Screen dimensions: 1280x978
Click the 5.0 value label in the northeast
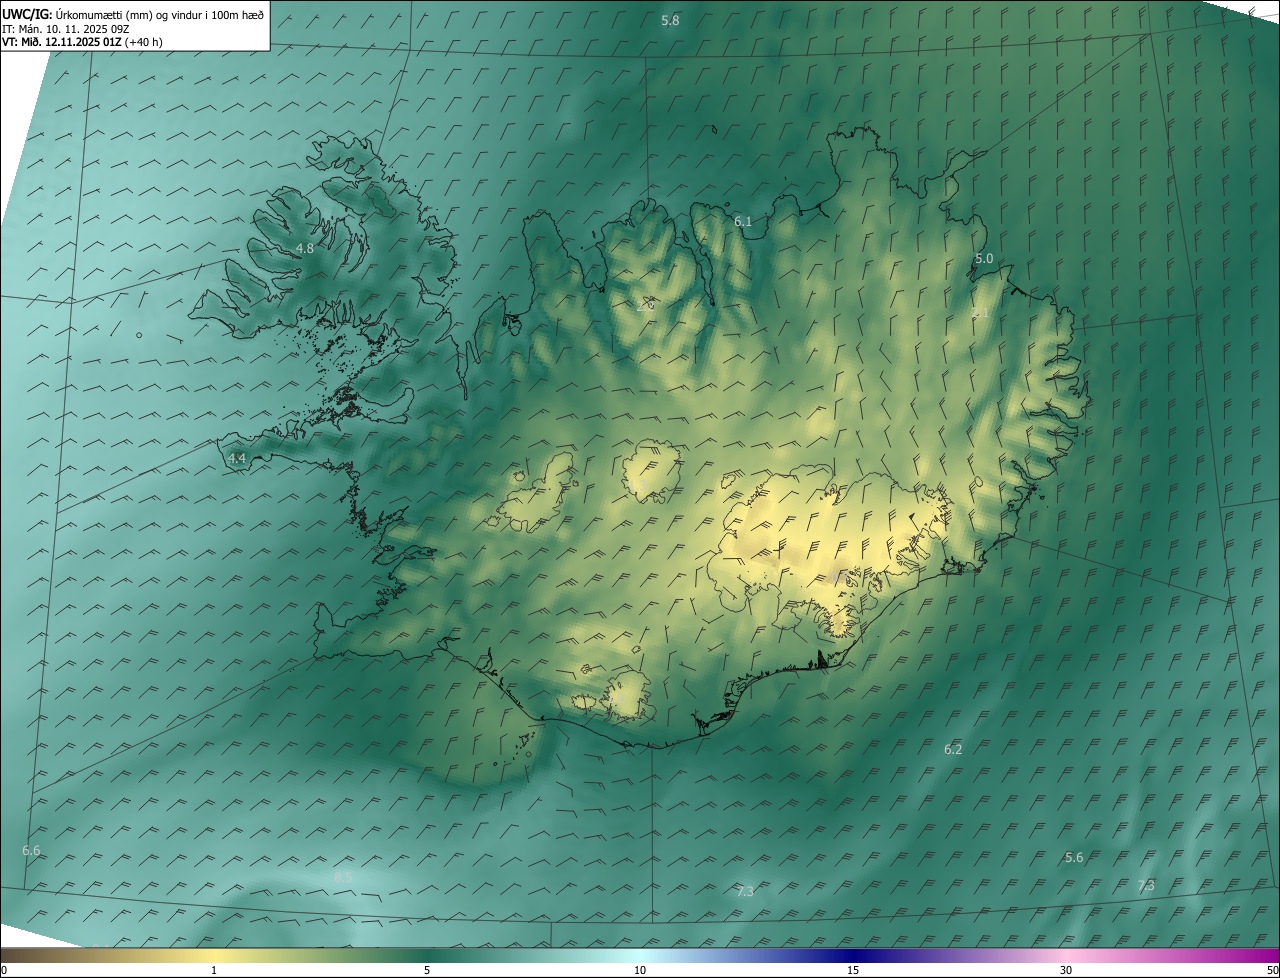coord(984,258)
